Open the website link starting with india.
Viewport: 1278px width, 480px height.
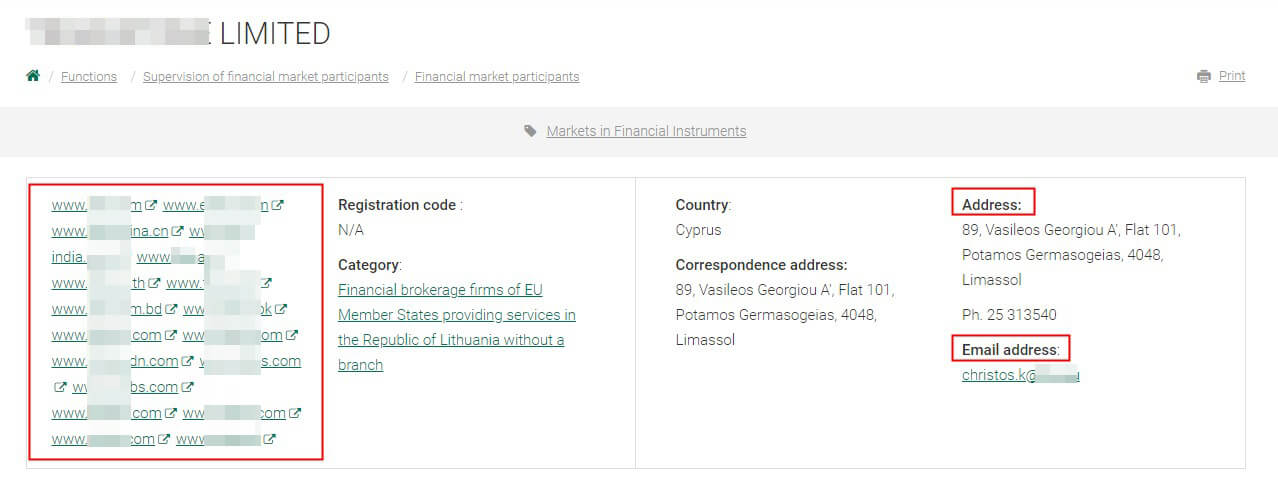pos(68,257)
